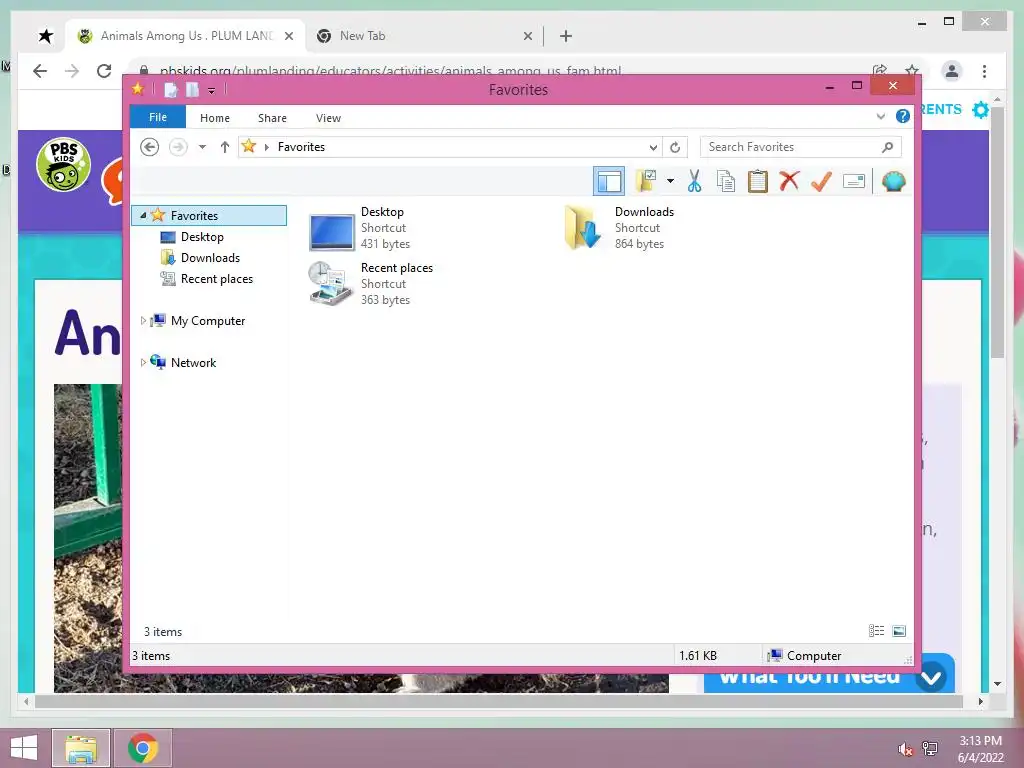Click Favorites in the address bar
The height and width of the screenshot is (768, 1024).
tap(301, 147)
